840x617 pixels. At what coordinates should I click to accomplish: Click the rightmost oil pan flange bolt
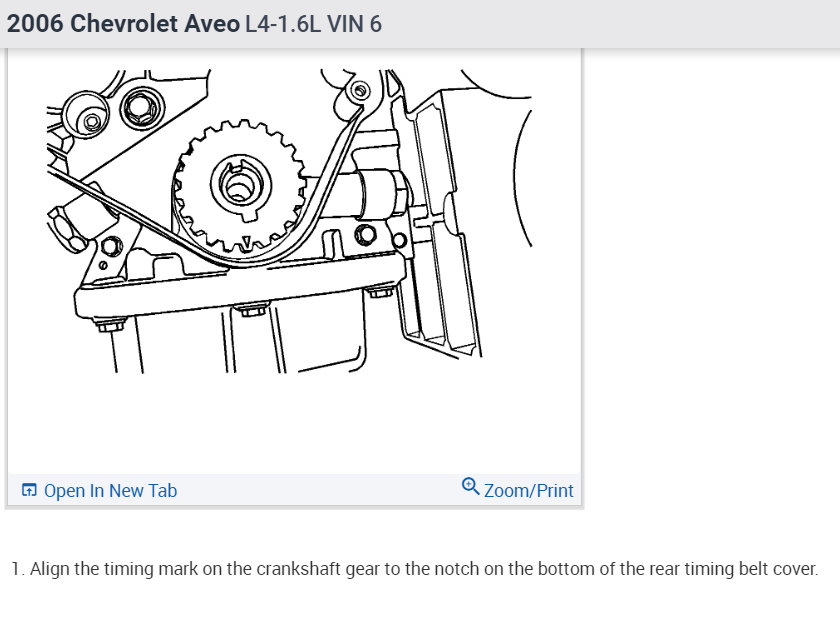[380, 292]
